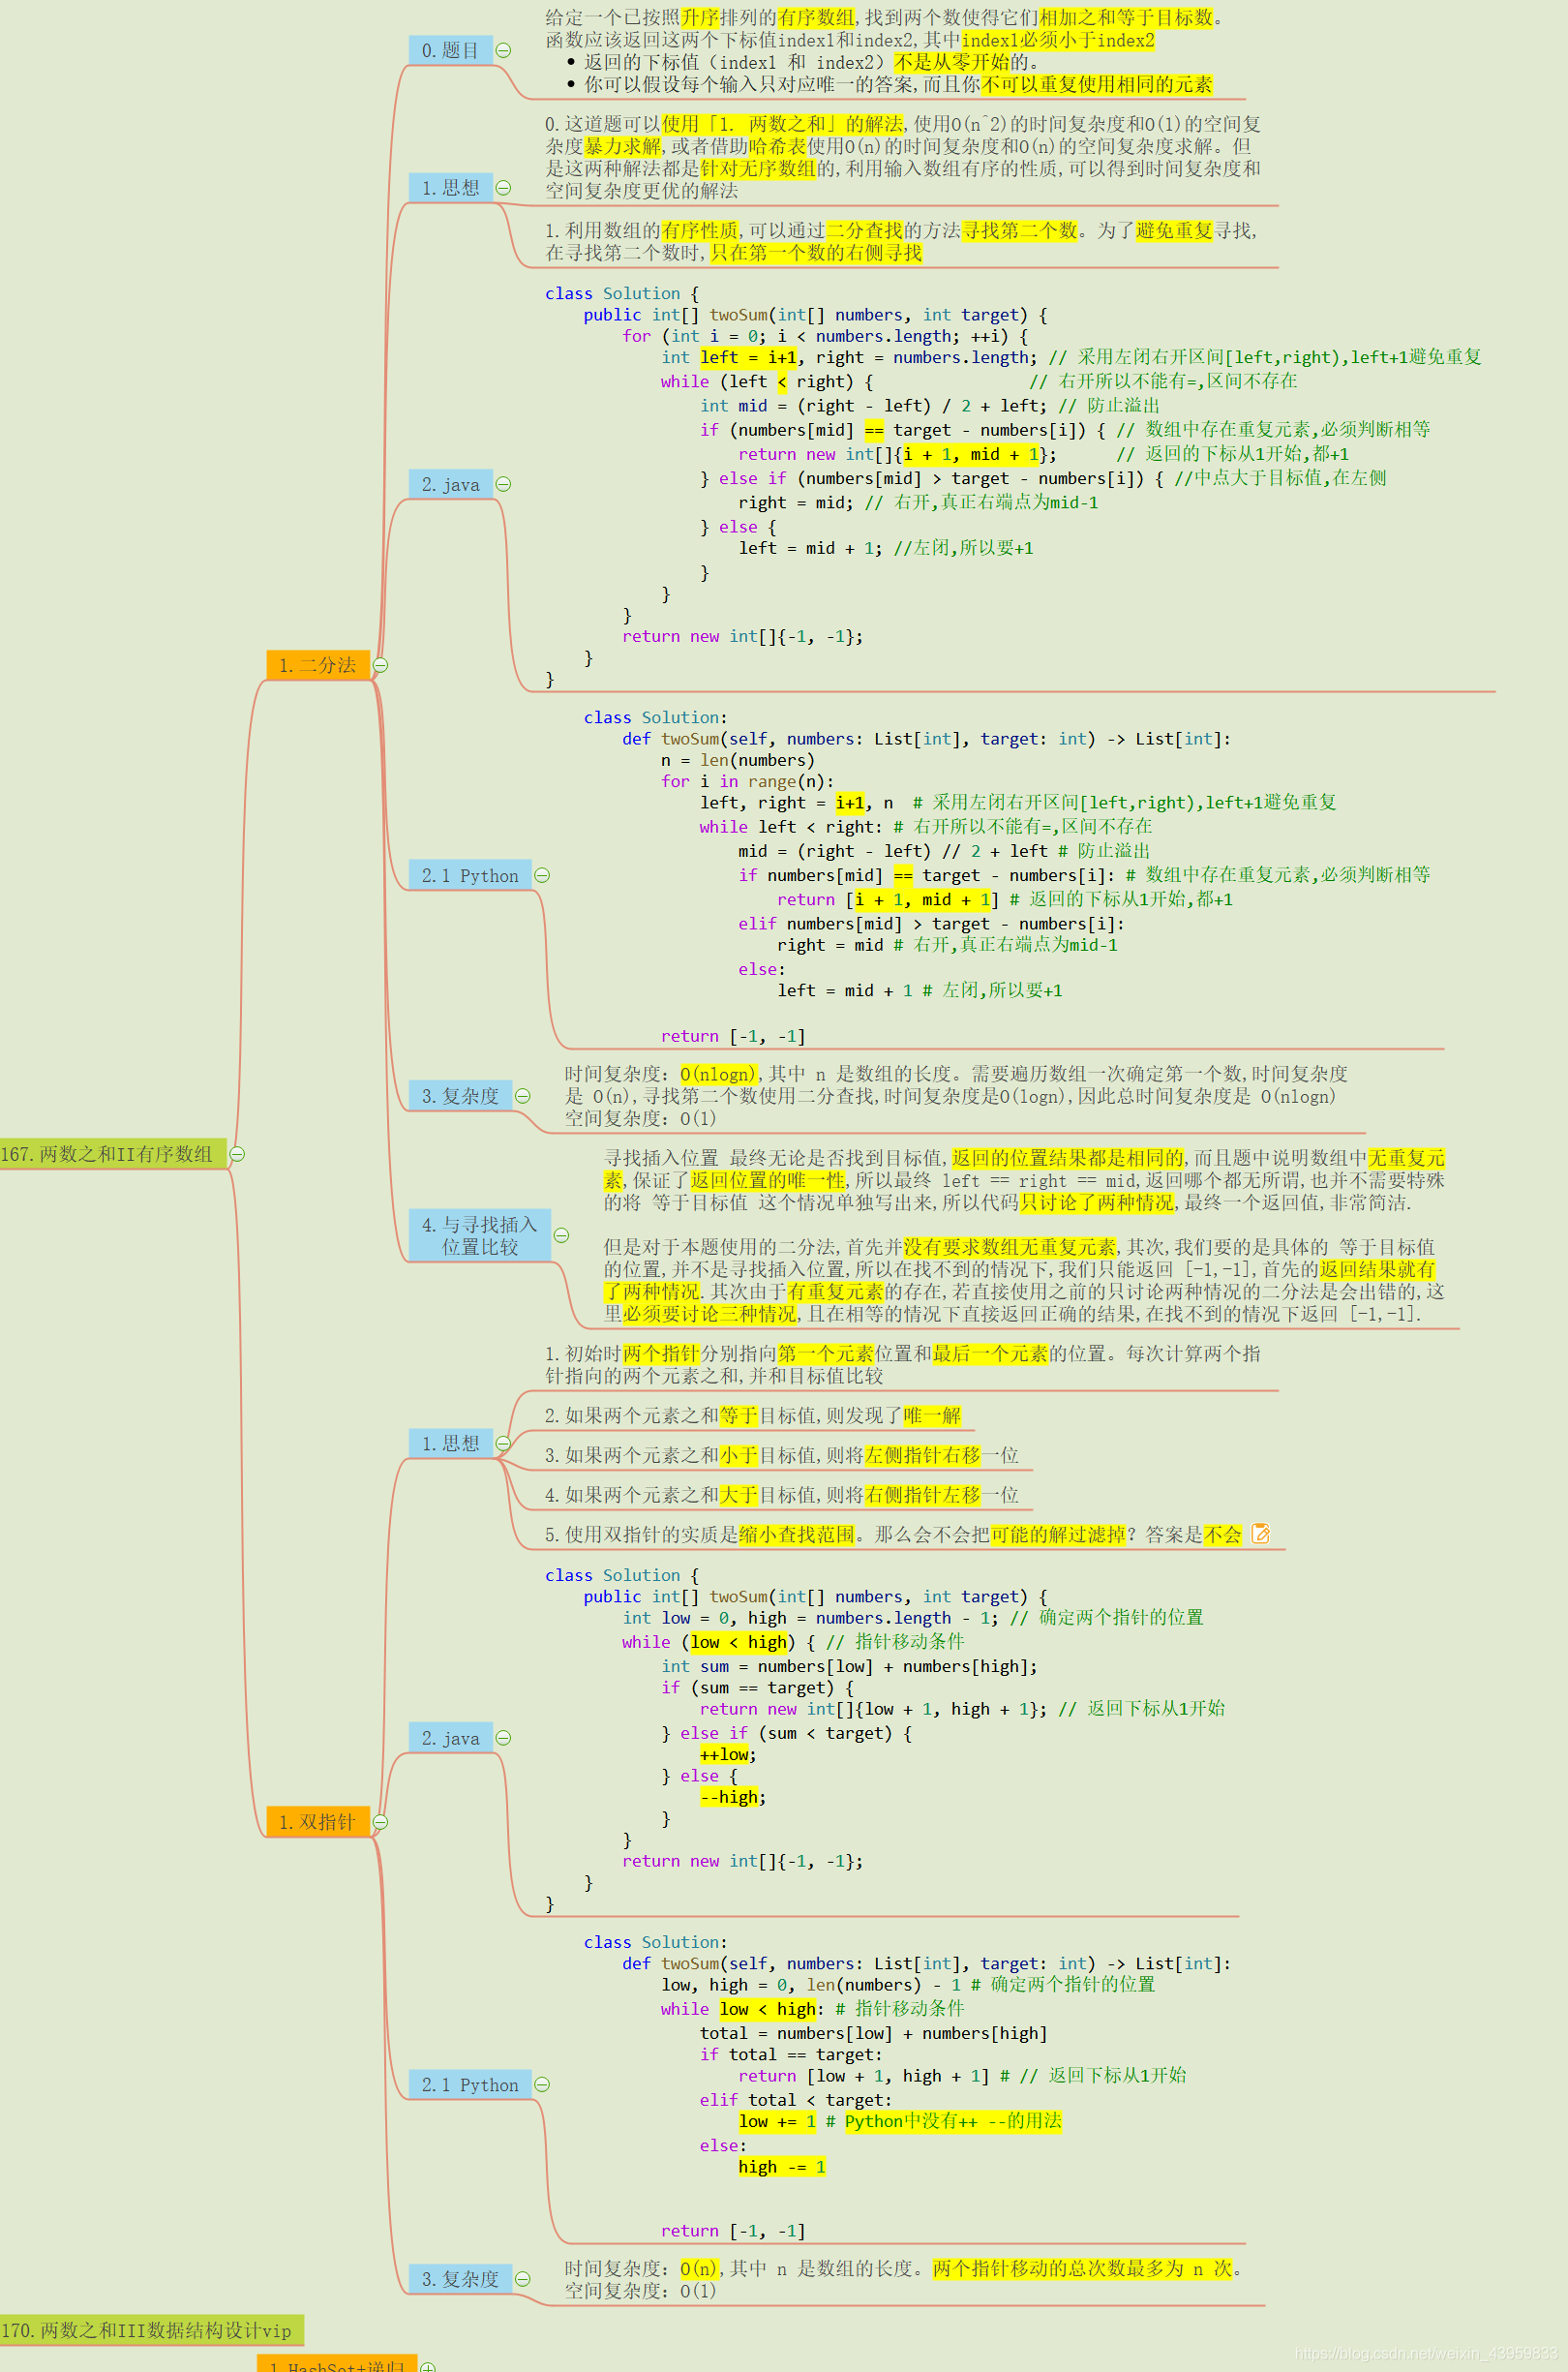Click the note starting '1. 利用数组的有序性质'
The width and height of the screenshot is (1568, 2372).
[x=900, y=241]
